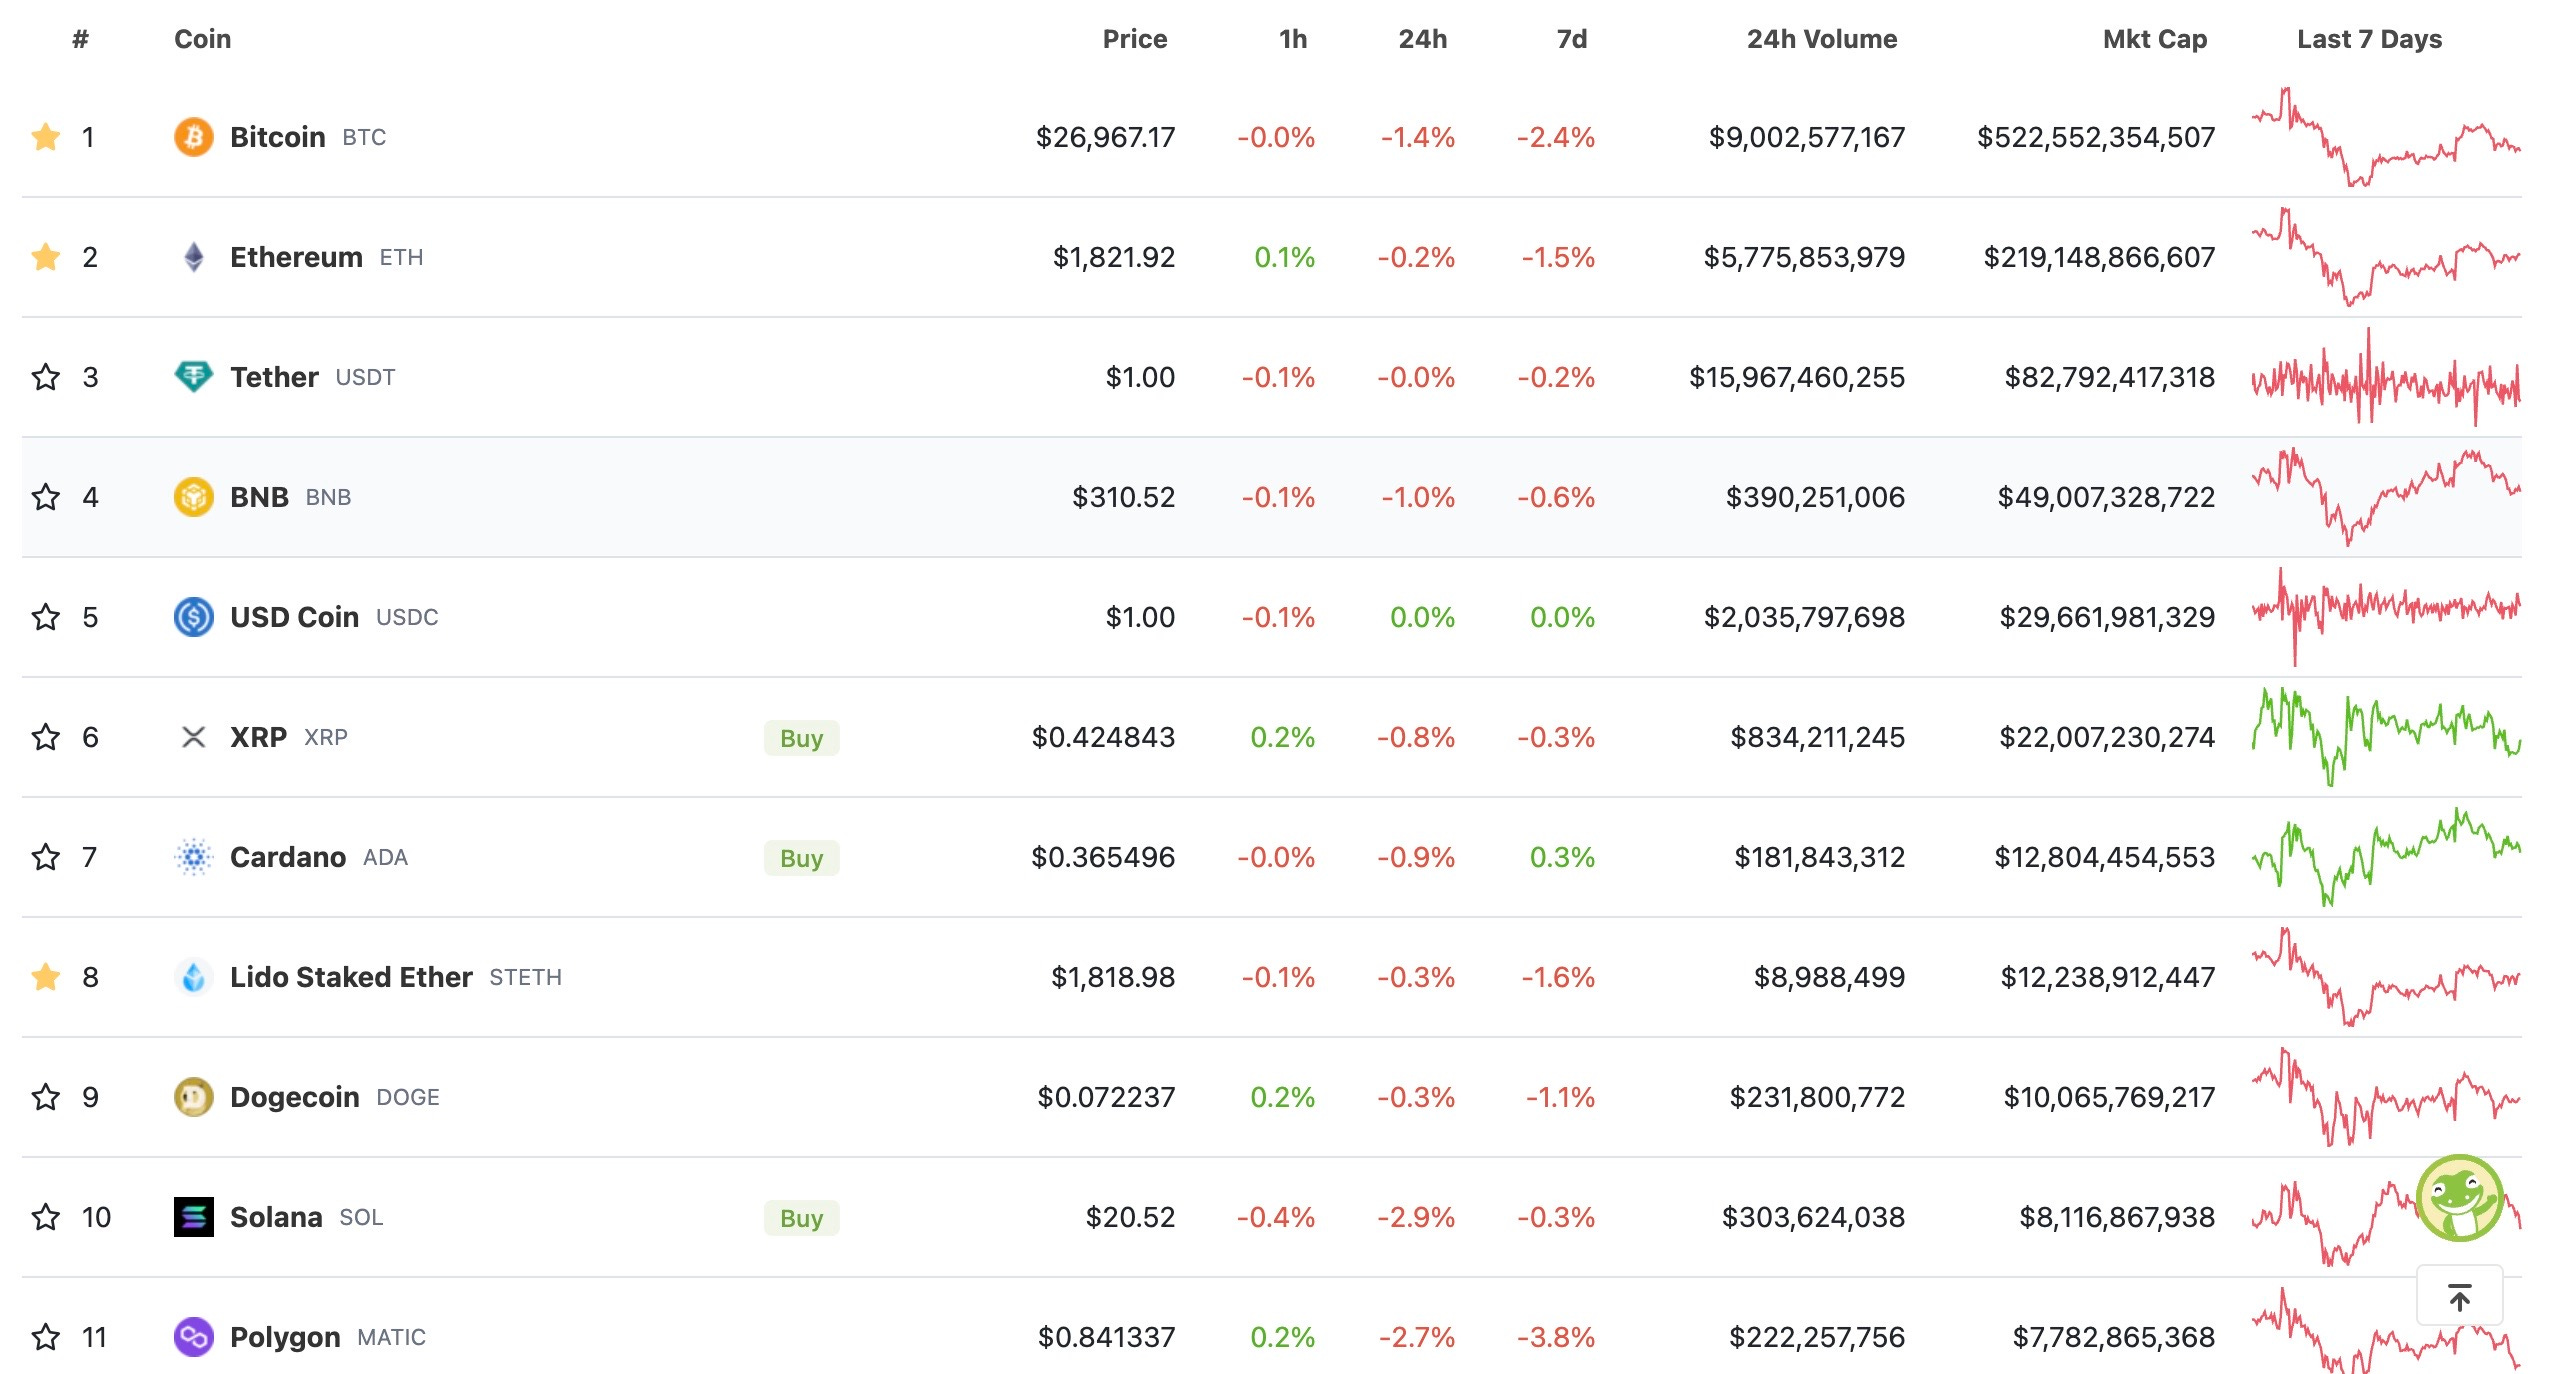
Task: Remove Lido Staked Ether star favorite
Action: click(46, 977)
